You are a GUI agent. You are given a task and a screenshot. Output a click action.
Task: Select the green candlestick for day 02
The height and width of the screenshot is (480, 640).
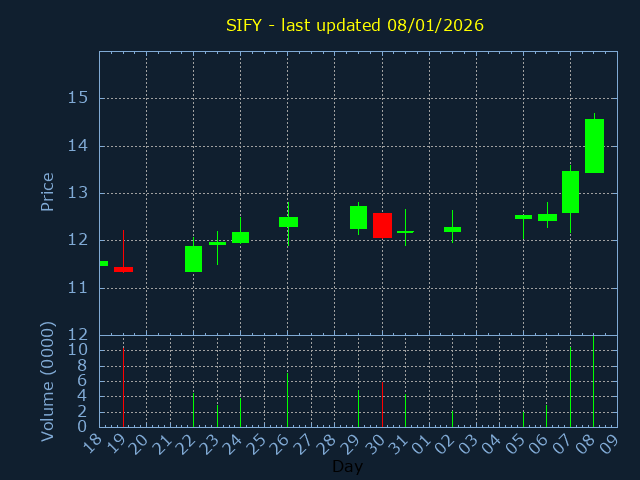point(452,229)
